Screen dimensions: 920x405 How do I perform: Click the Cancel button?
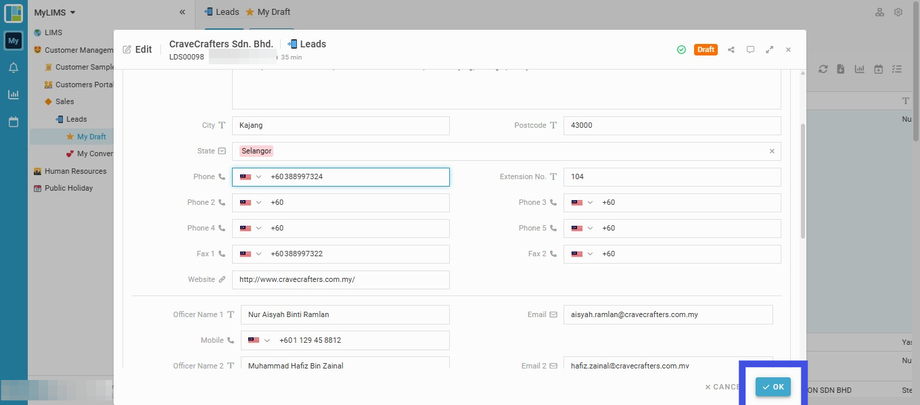point(722,387)
